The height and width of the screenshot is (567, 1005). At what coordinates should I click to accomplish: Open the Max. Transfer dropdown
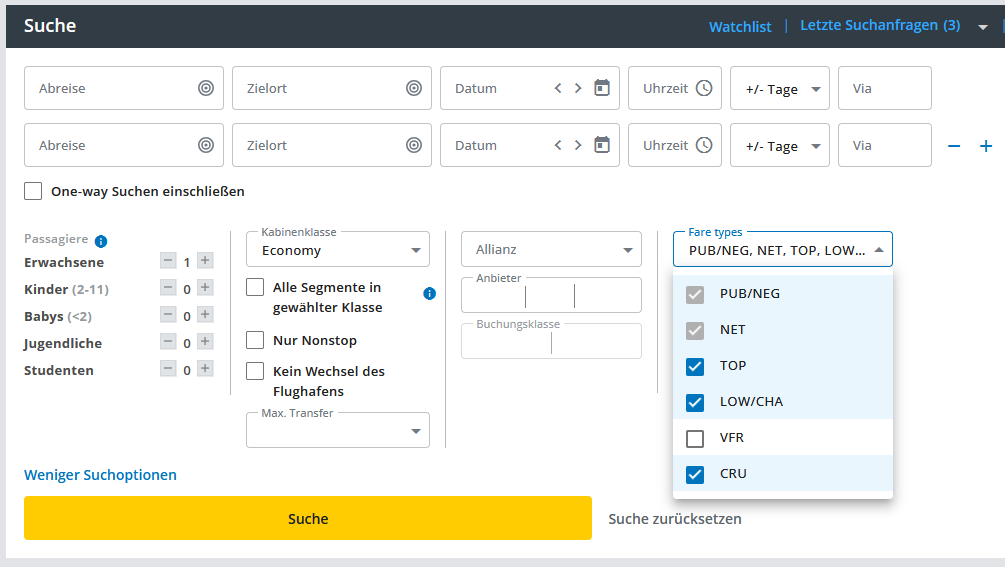[x=338, y=430]
